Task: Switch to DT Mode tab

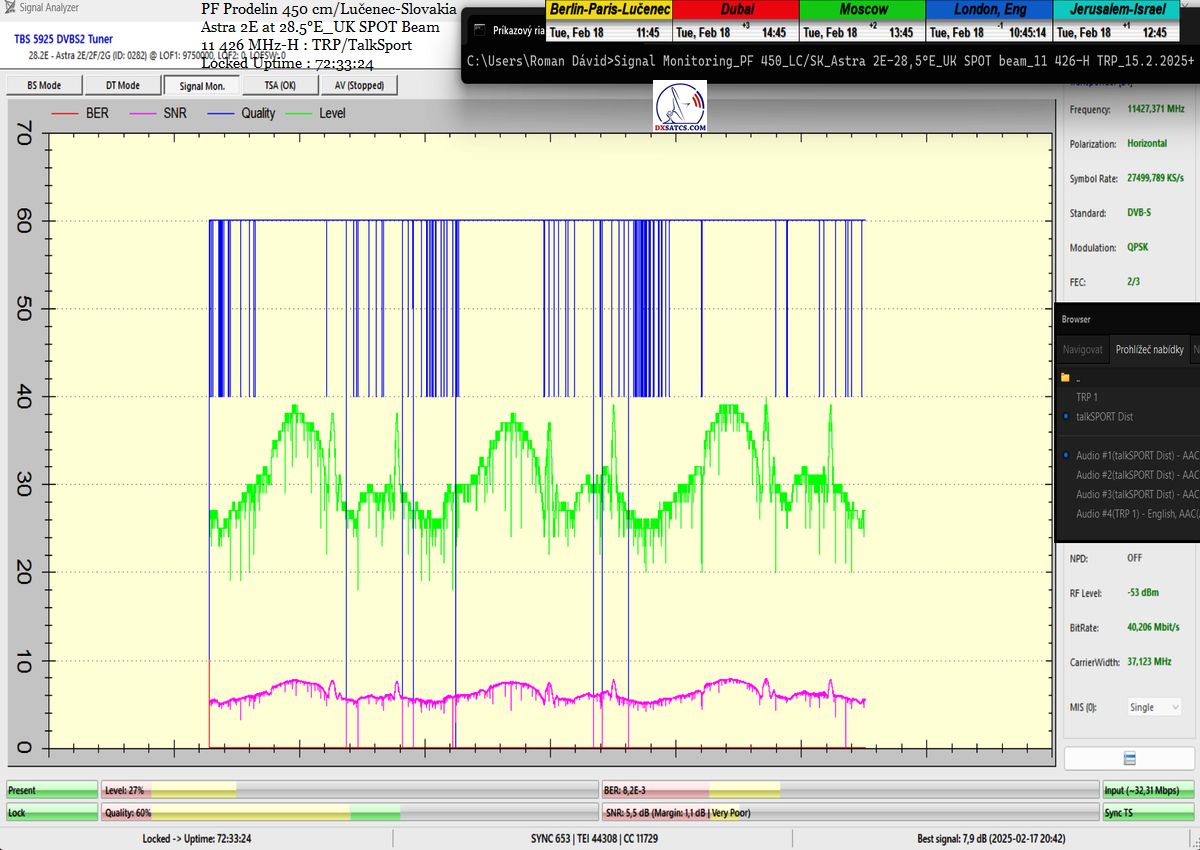Action: (122, 86)
